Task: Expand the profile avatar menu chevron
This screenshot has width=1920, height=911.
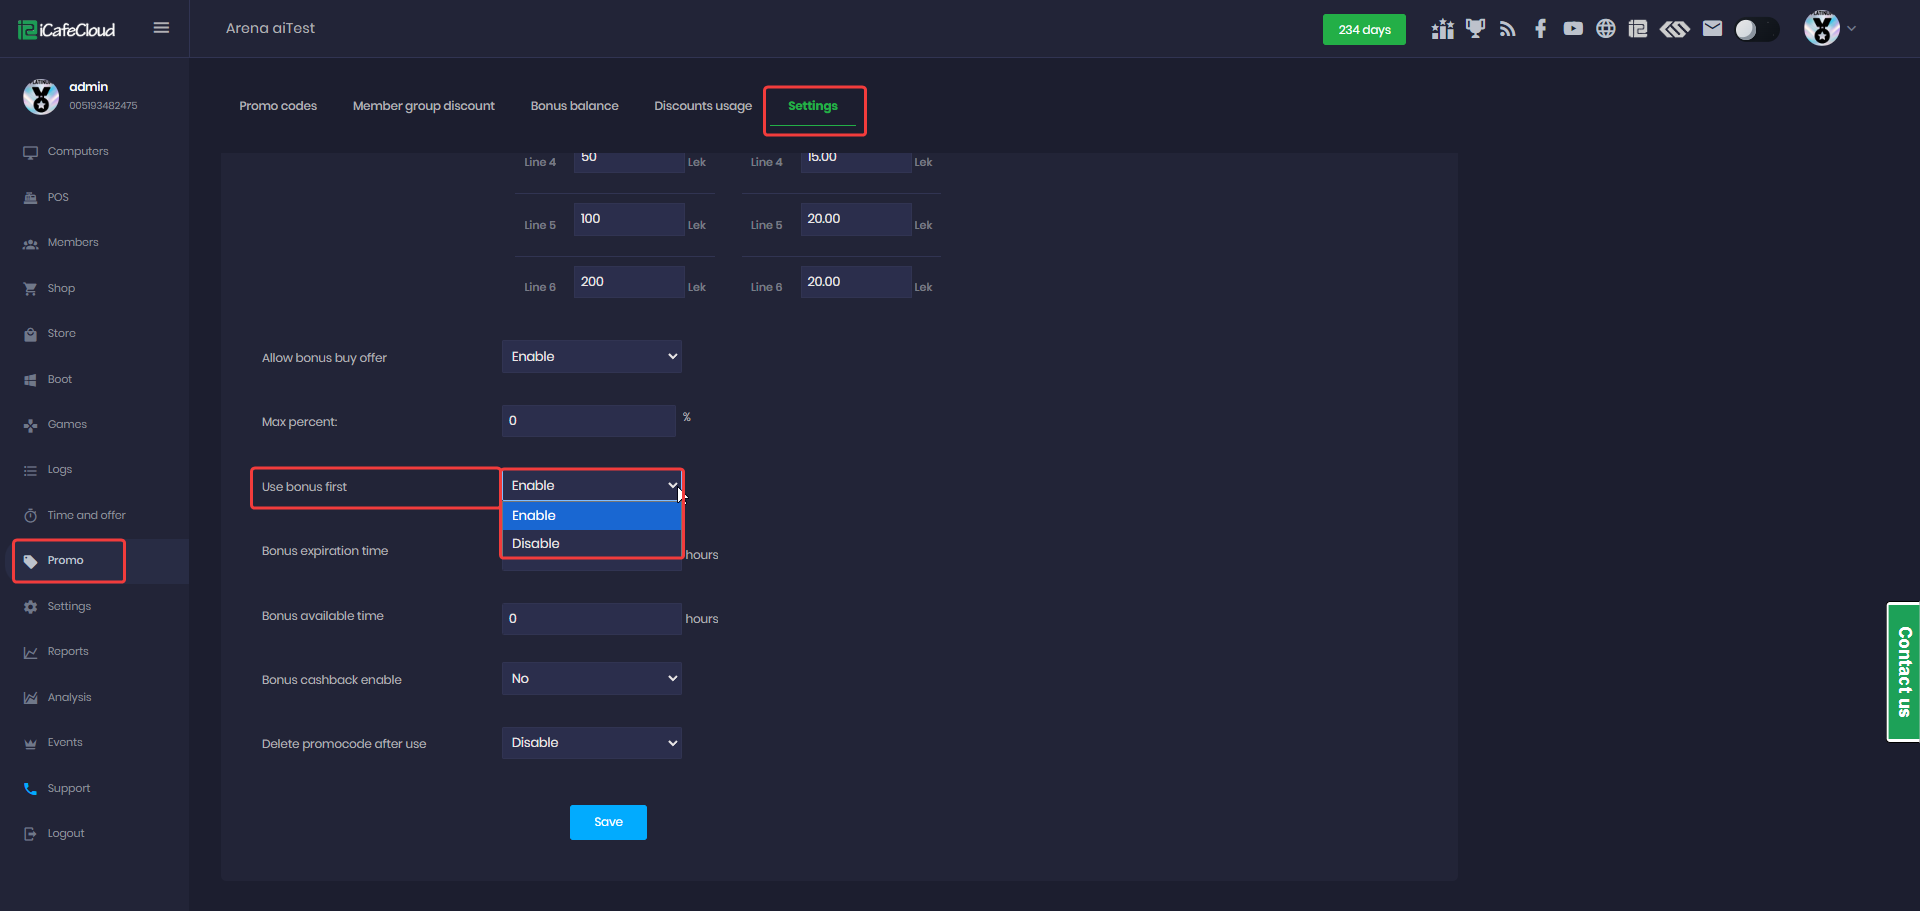Action: tap(1852, 29)
